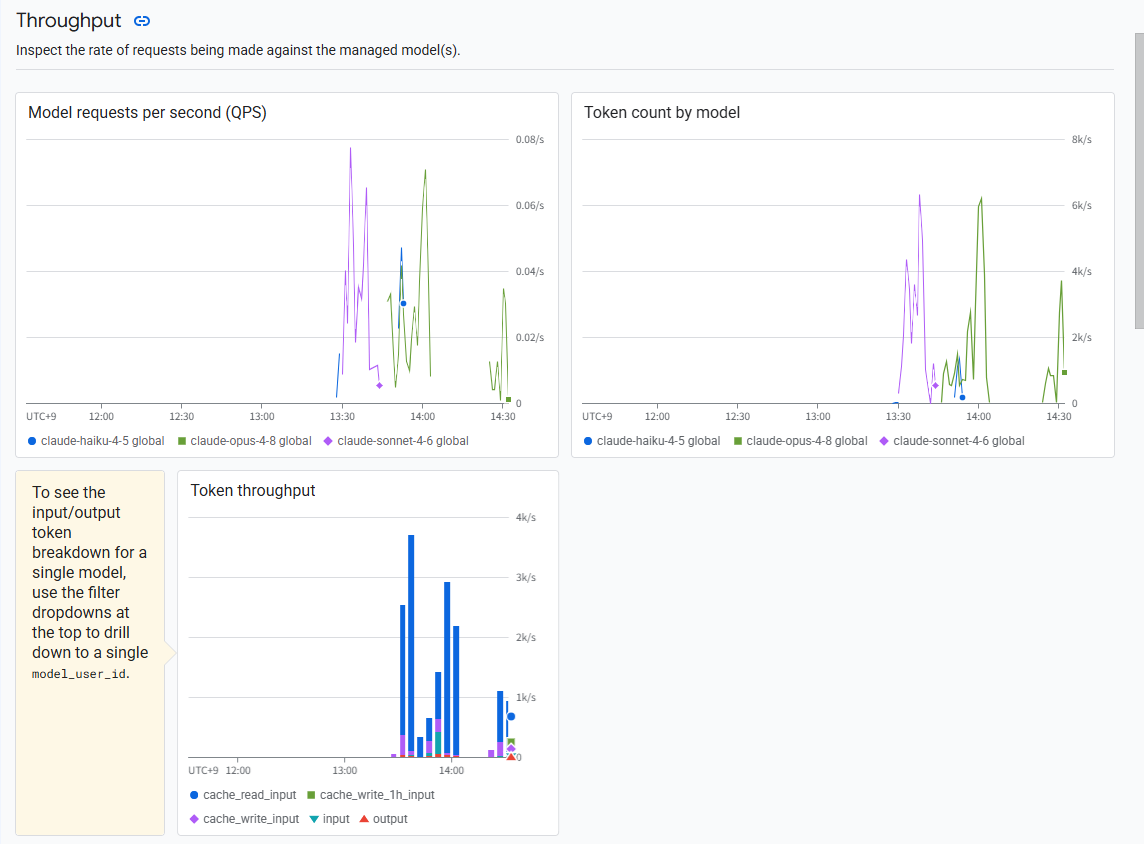Click the Model requests per second chart title
The height and width of the screenshot is (844, 1144).
[x=147, y=112]
